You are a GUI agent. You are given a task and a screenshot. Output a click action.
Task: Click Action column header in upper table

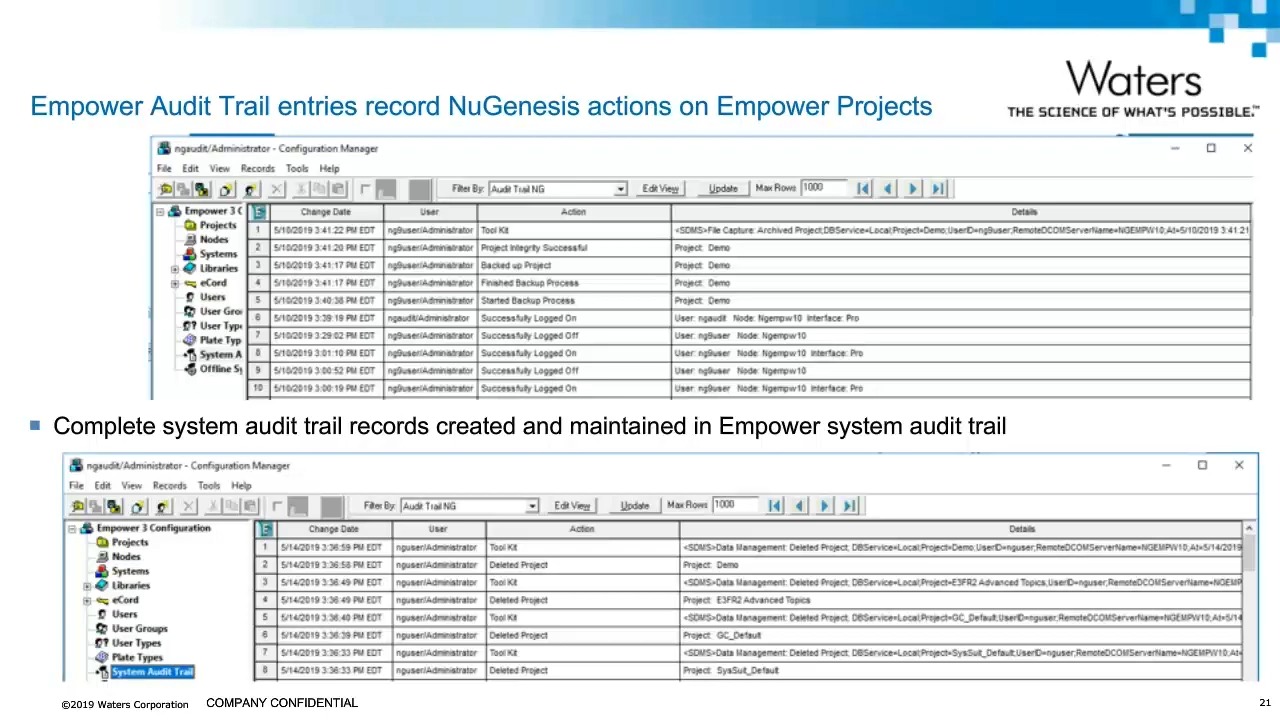tap(573, 212)
